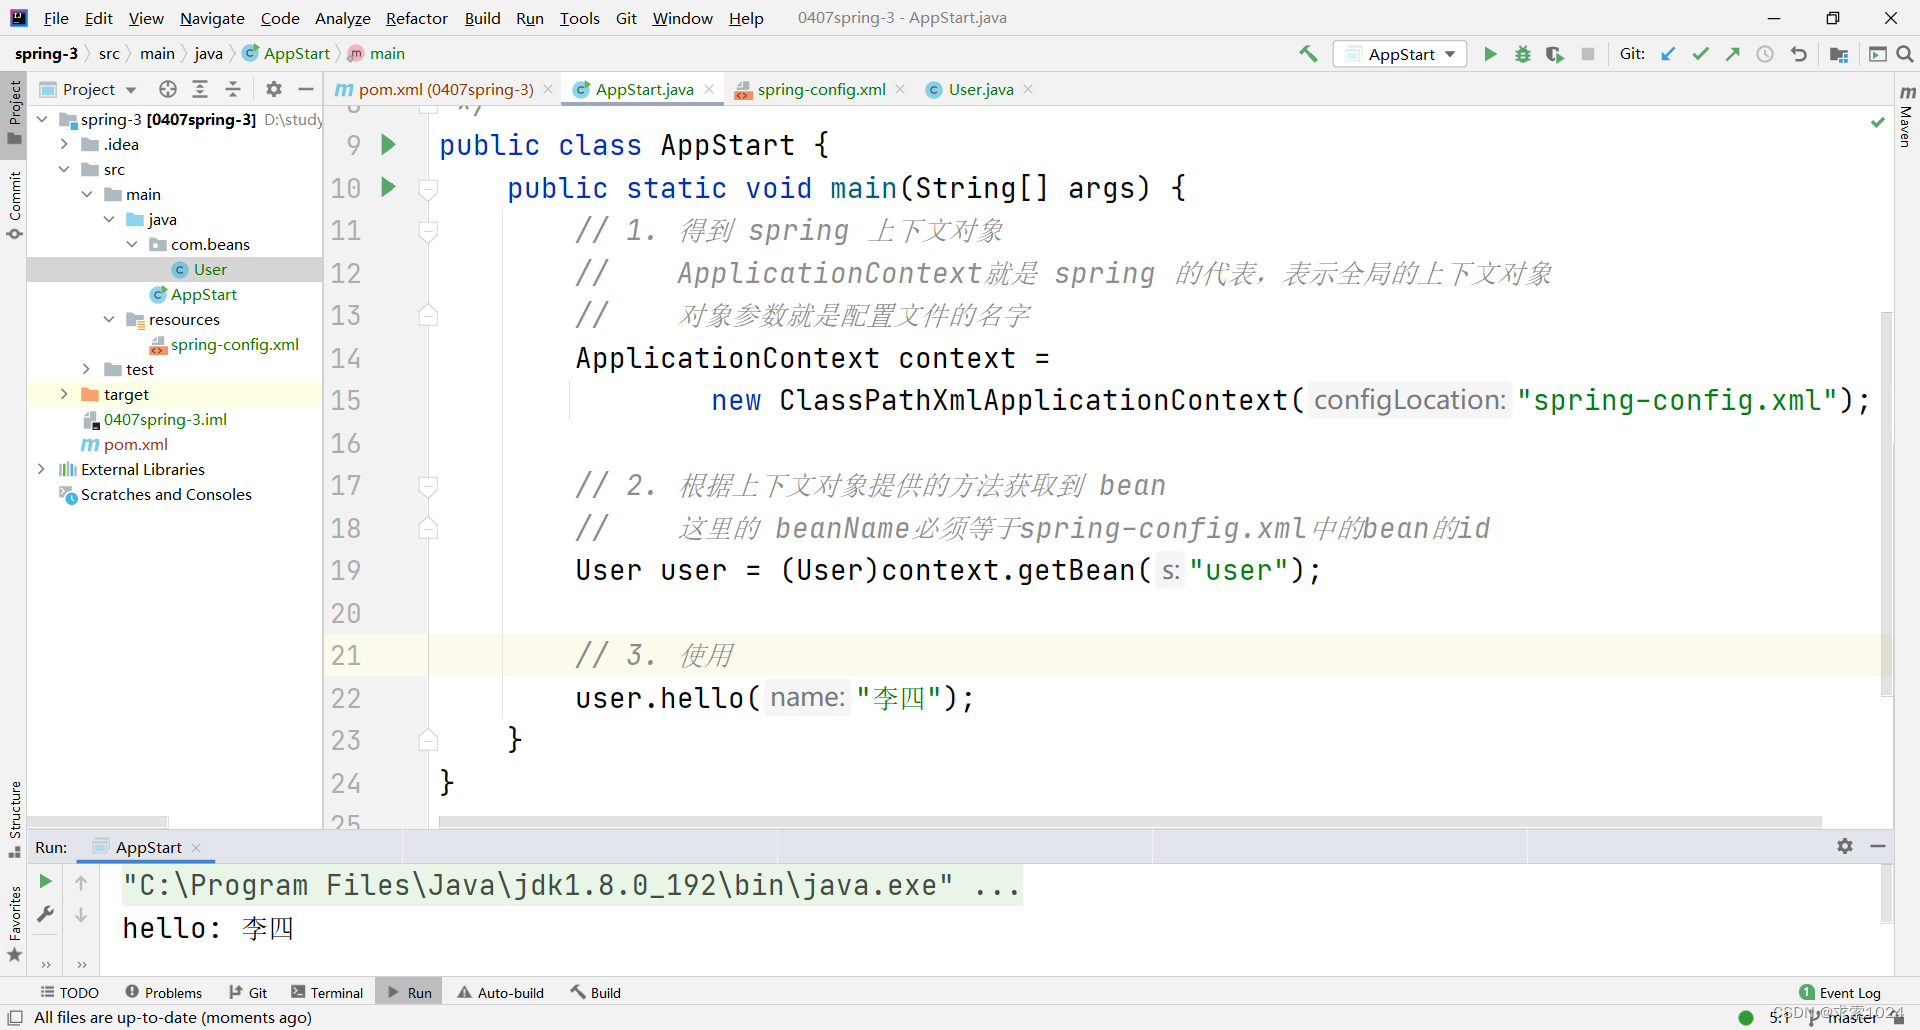The height and width of the screenshot is (1030, 1920).
Task: Click the AppStart breadcrumb in navigation bar
Action: tap(286, 53)
